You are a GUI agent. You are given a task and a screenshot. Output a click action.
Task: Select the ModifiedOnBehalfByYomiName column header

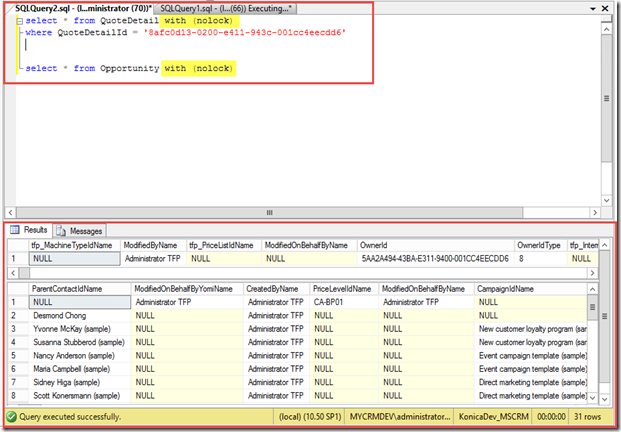click(x=187, y=289)
